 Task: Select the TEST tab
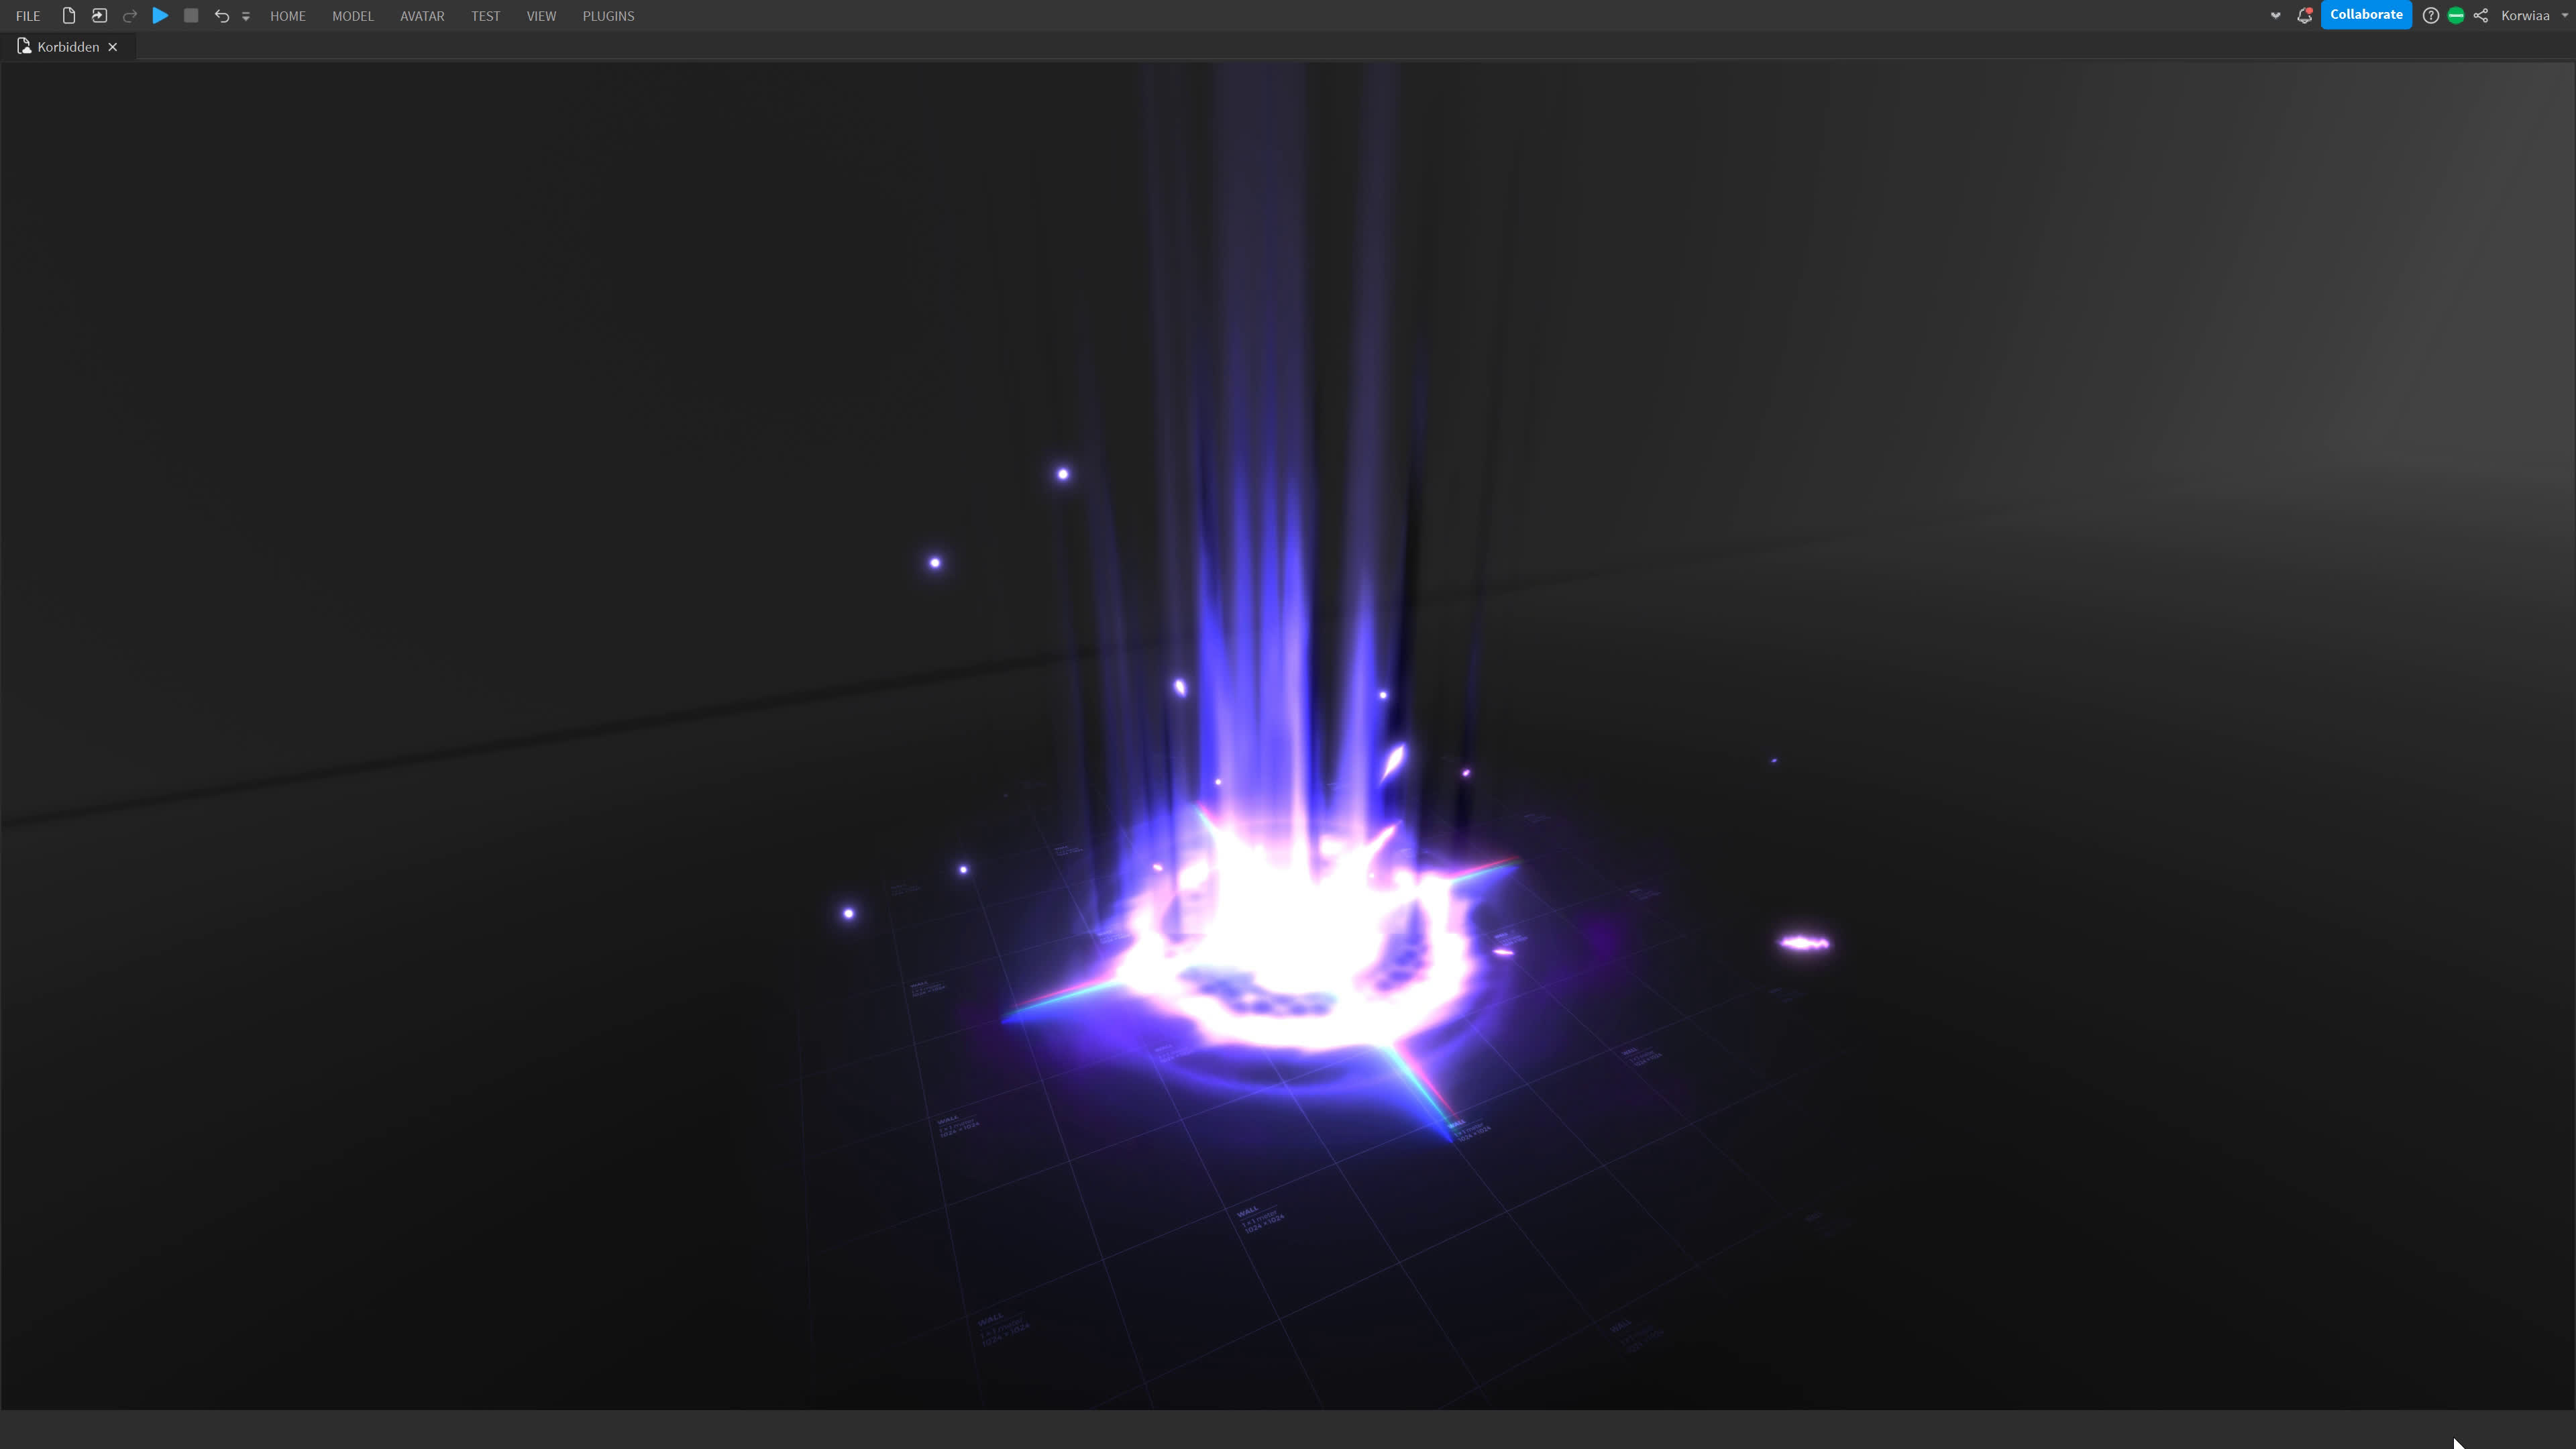pyautogui.click(x=485, y=16)
